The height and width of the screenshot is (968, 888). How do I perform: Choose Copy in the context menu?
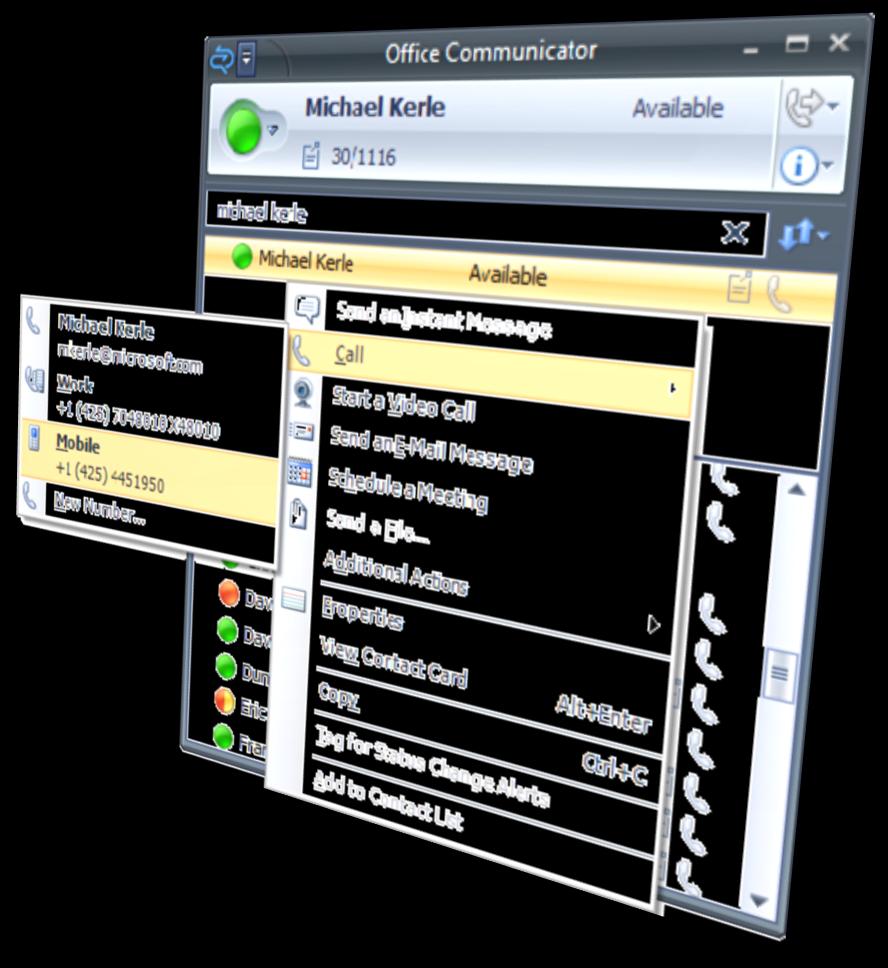click(x=338, y=698)
